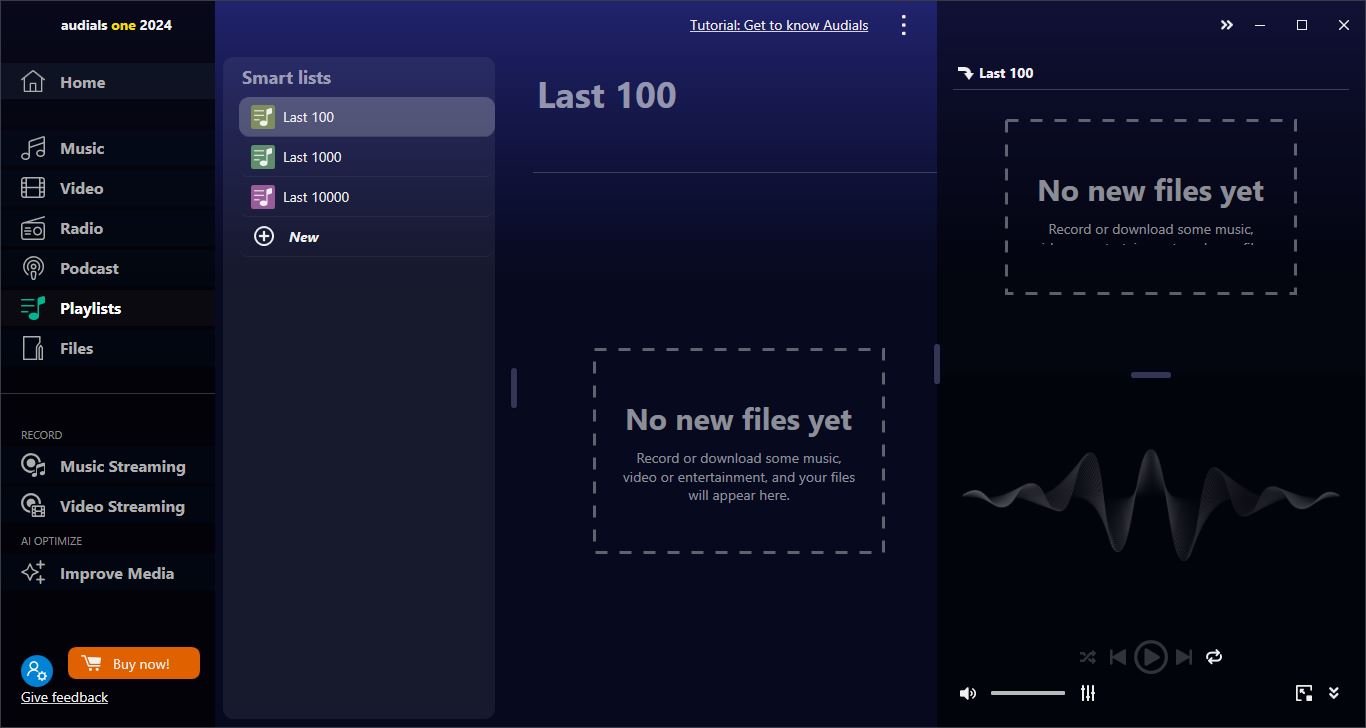Open Tutorial: Get to know Audials link
This screenshot has height=728, width=1366.
(779, 25)
